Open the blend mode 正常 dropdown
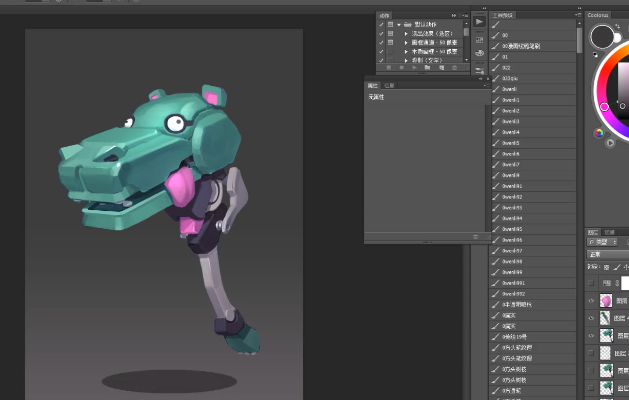This screenshot has width=629, height=400. tap(608, 254)
